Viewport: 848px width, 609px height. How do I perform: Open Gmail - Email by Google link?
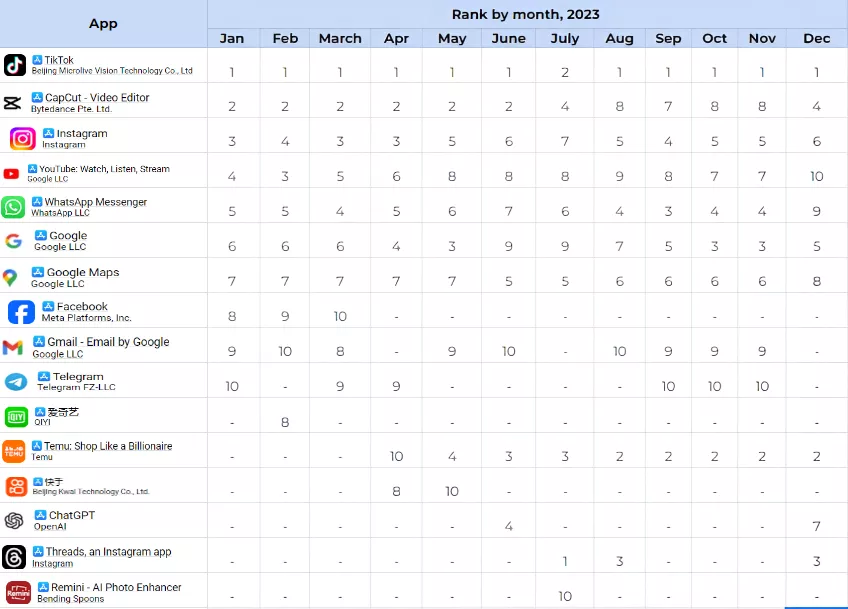click(x=108, y=342)
